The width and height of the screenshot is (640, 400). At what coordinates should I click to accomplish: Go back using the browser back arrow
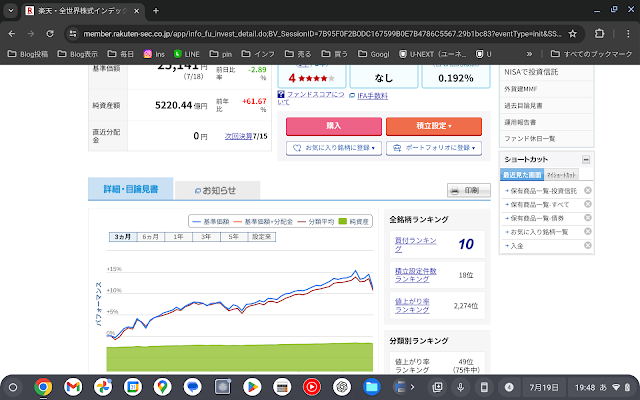12,34
